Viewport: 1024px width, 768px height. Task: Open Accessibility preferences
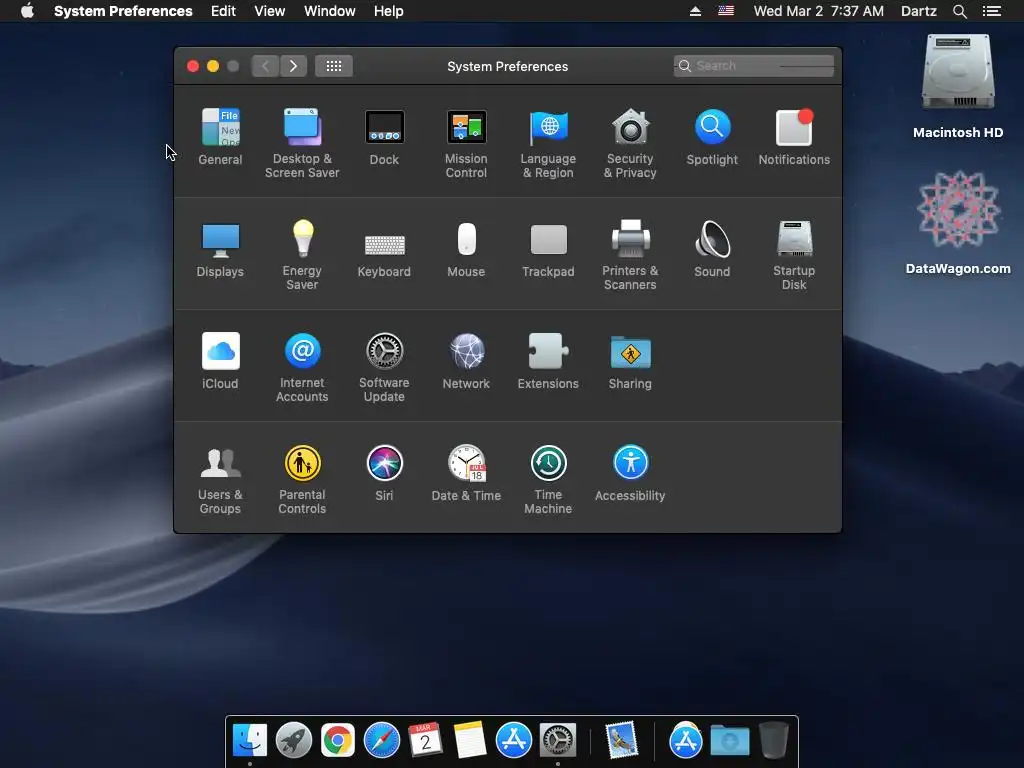[x=630, y=473]
